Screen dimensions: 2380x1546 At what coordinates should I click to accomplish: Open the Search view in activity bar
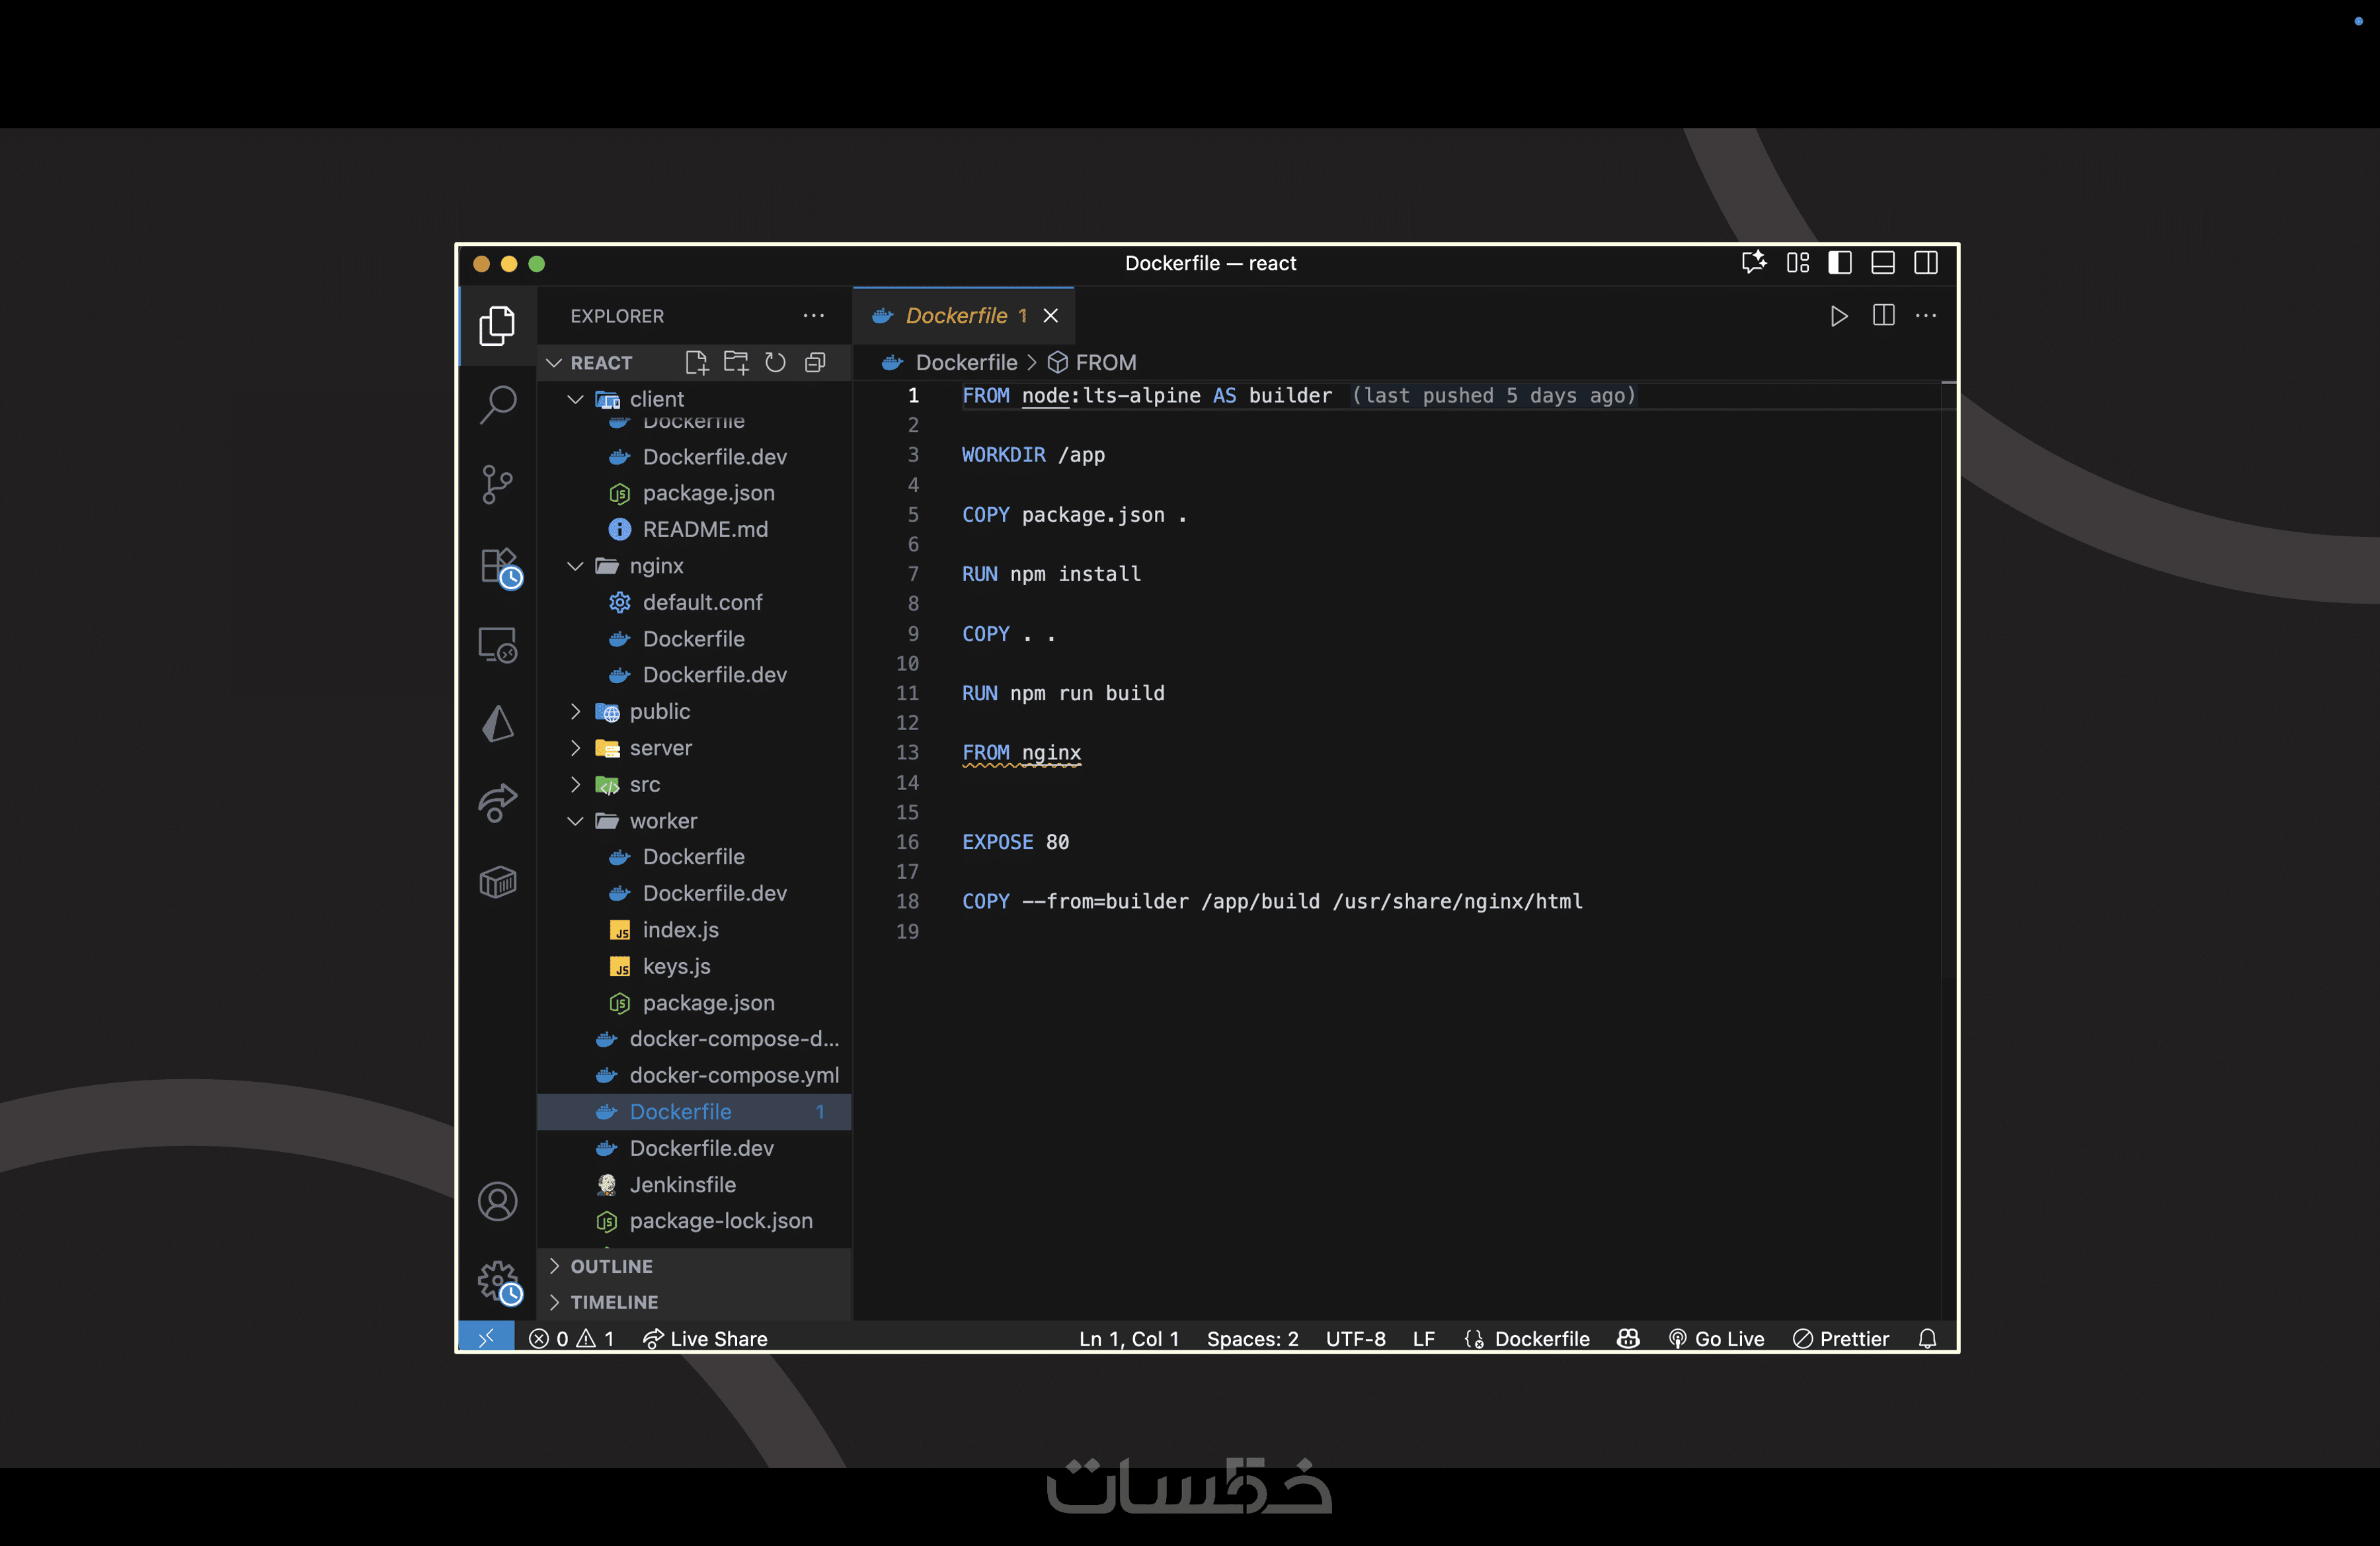coord(497,405)
